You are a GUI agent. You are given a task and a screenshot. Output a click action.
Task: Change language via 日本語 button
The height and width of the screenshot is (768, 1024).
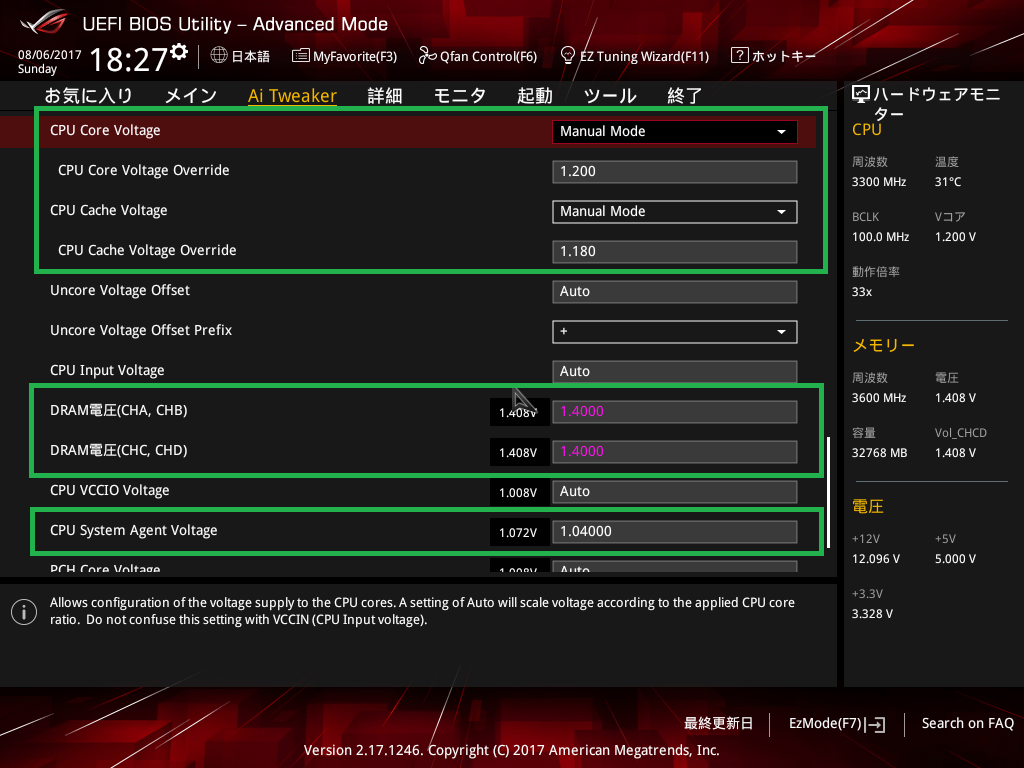[240, 56]
